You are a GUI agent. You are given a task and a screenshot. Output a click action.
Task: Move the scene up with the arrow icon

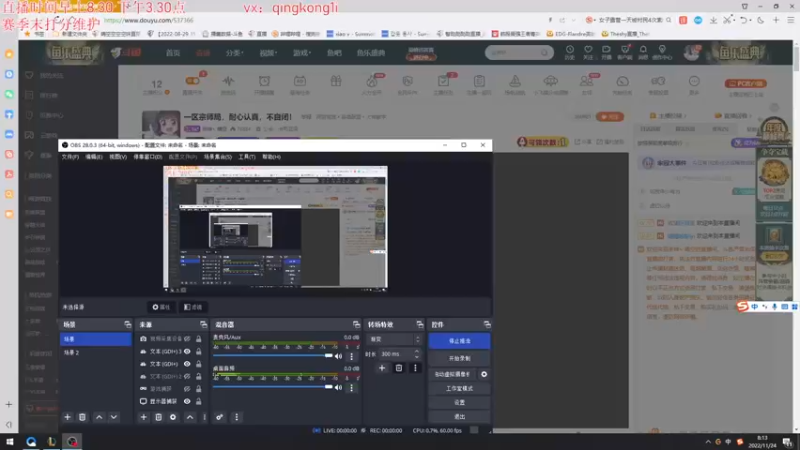(99, 417)
